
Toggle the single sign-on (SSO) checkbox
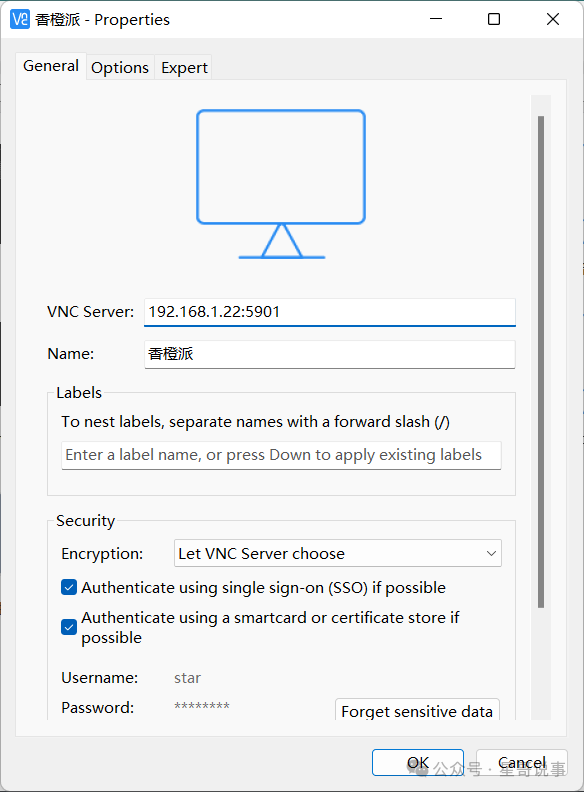(69, 587)
